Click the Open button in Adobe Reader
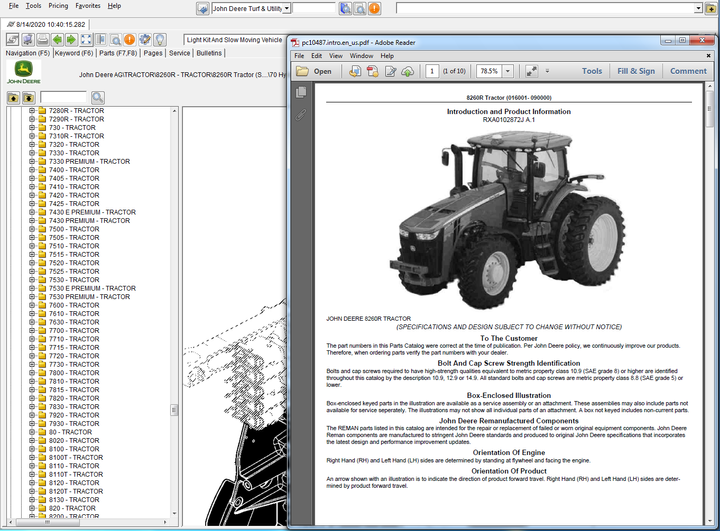The image size is (720, 531). click(314, 71)
